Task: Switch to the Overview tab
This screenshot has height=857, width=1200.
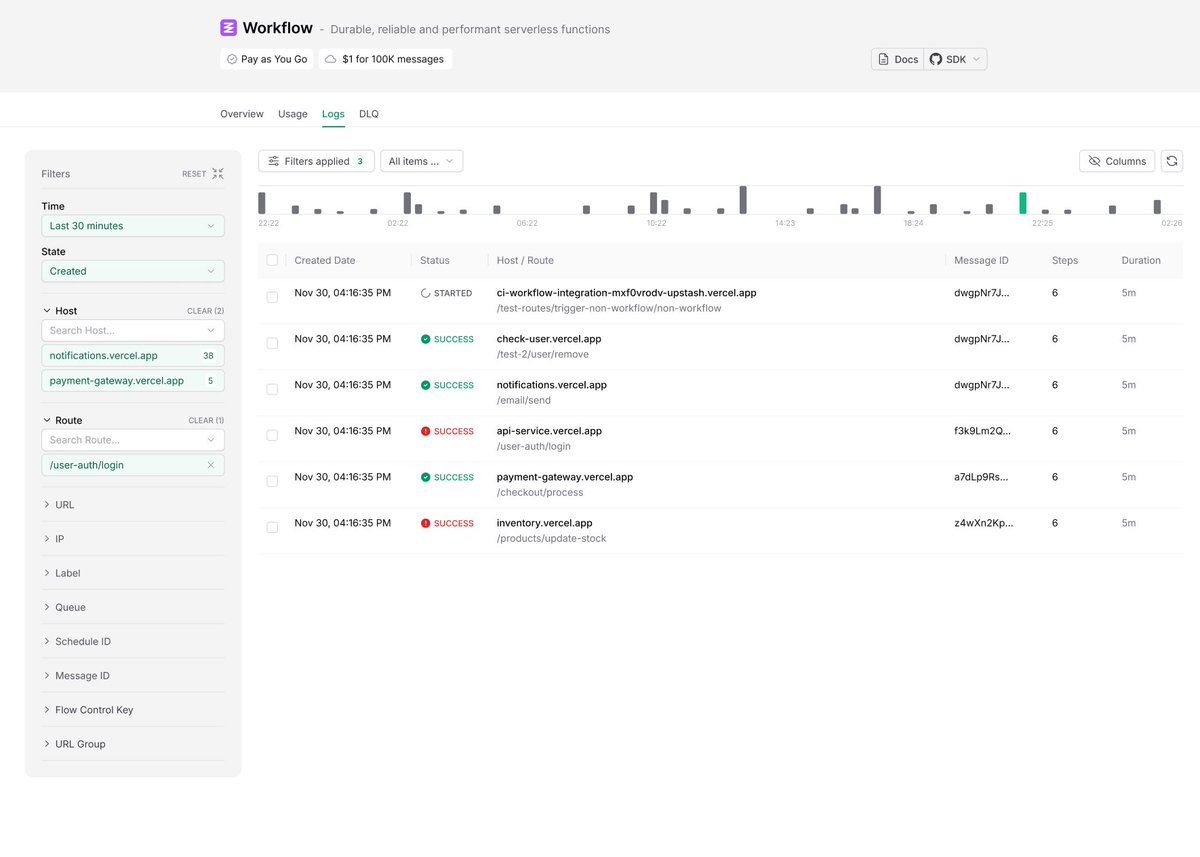Action: point(242,114)
